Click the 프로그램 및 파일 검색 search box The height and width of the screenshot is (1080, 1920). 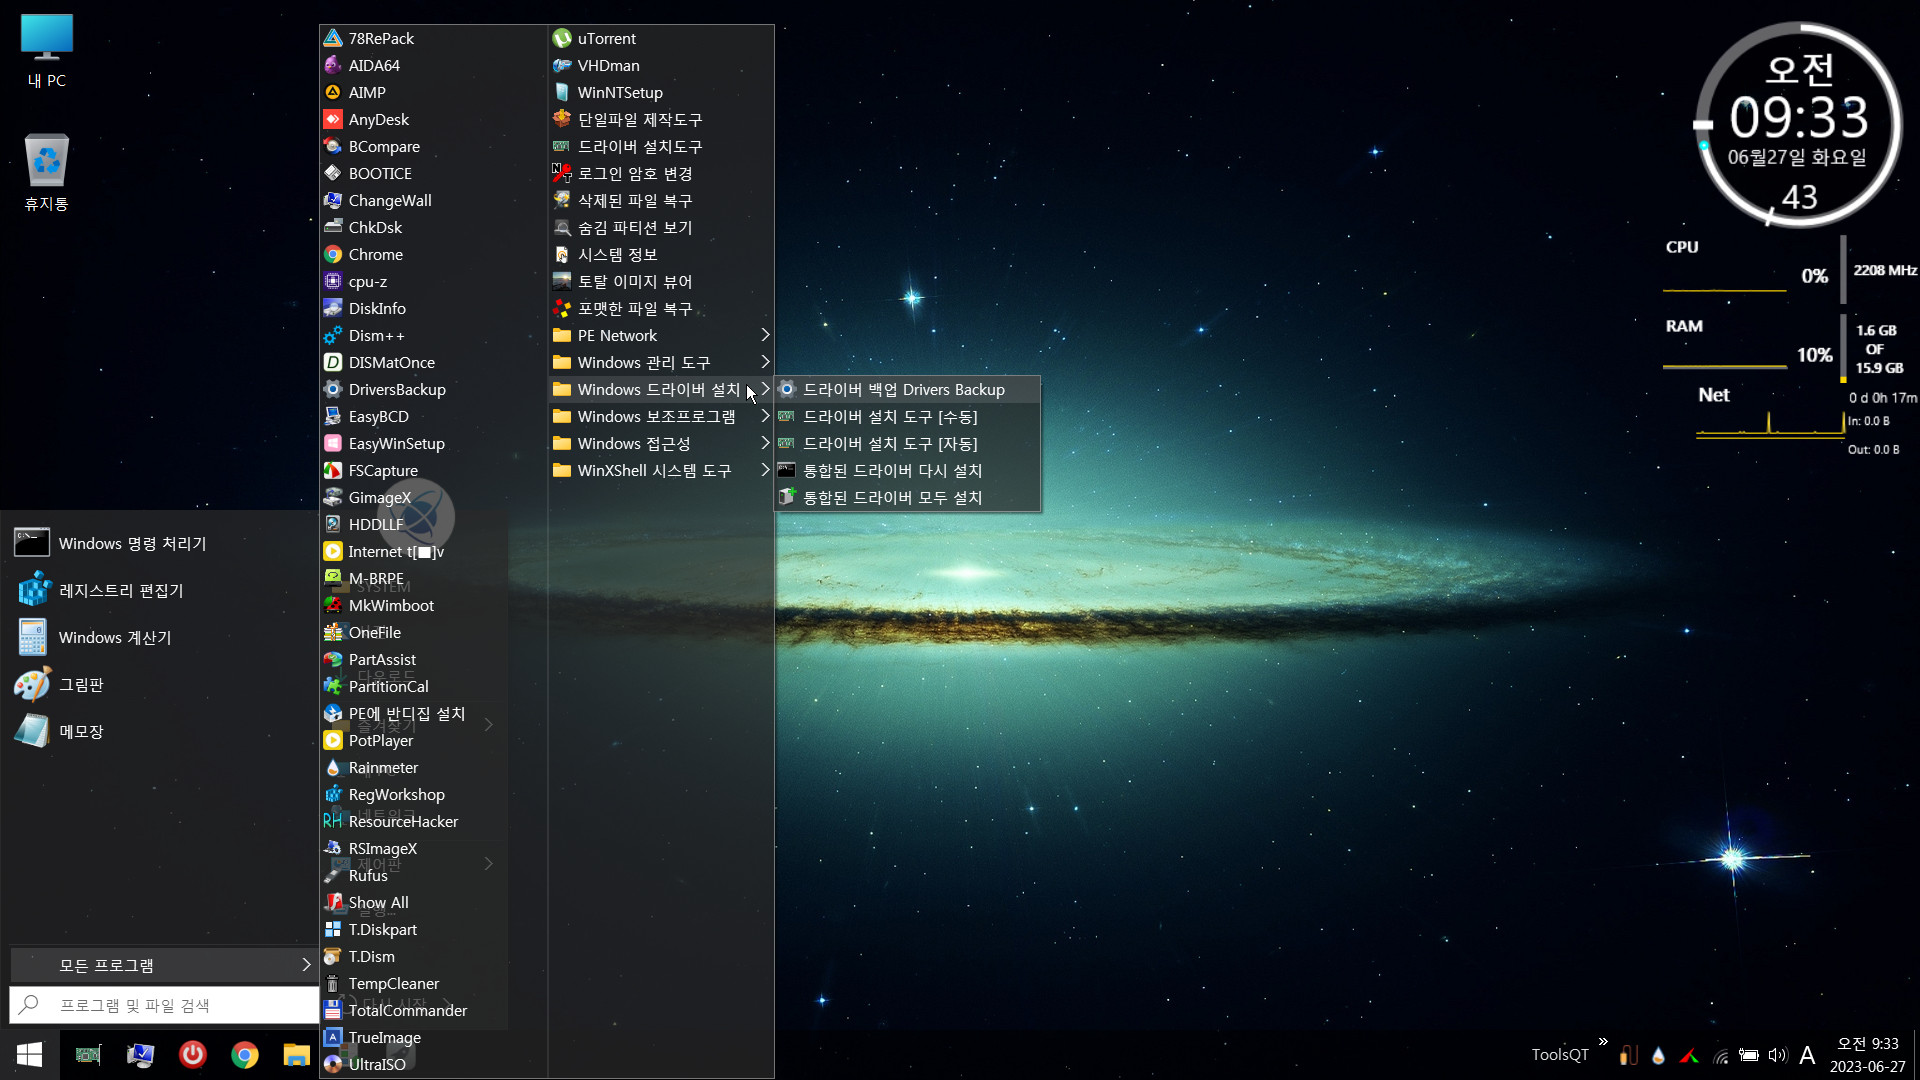click(165, 1005)
